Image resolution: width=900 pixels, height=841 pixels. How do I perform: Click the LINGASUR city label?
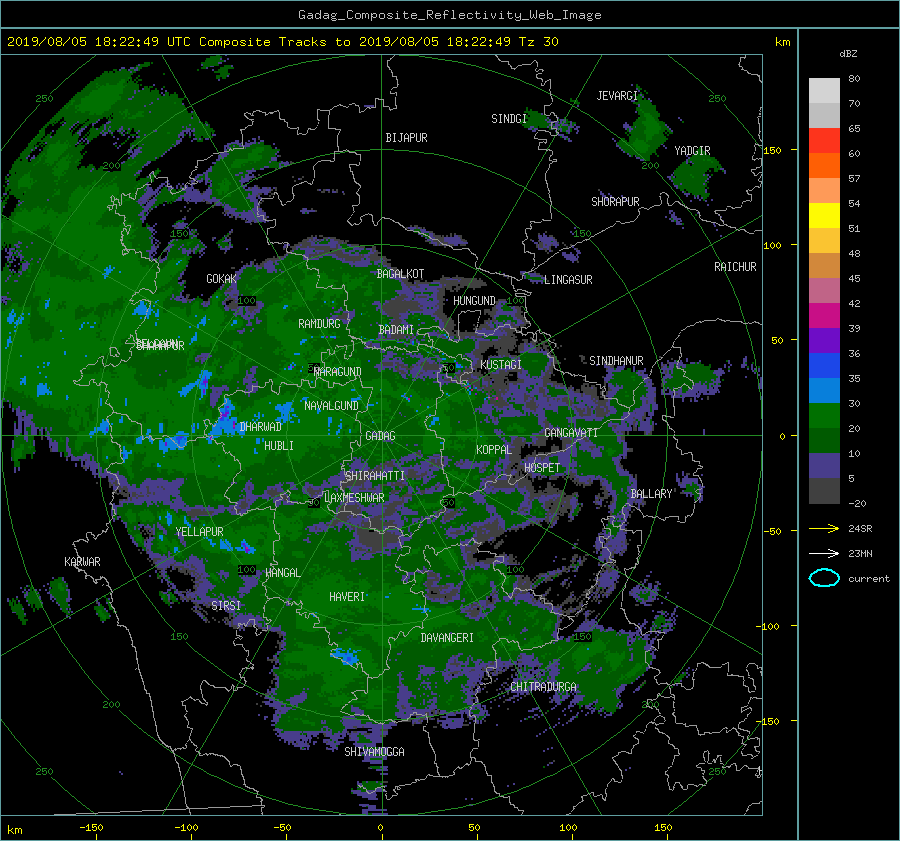pyautogui.click(x=568, y=280)
